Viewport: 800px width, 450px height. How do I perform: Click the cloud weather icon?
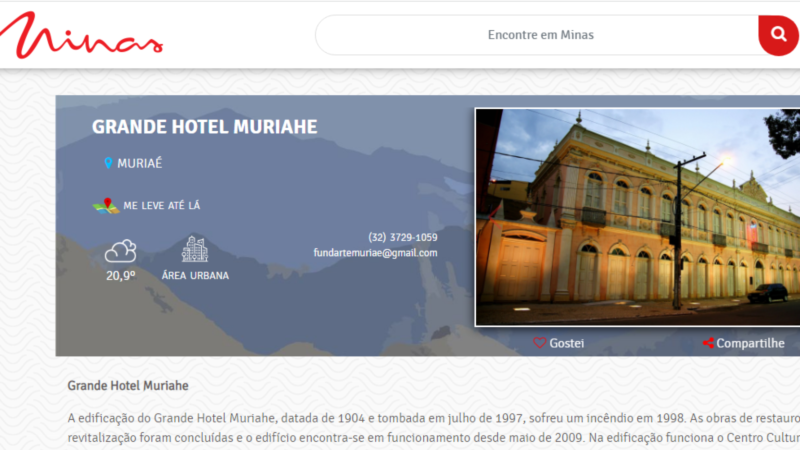point(120,251)
